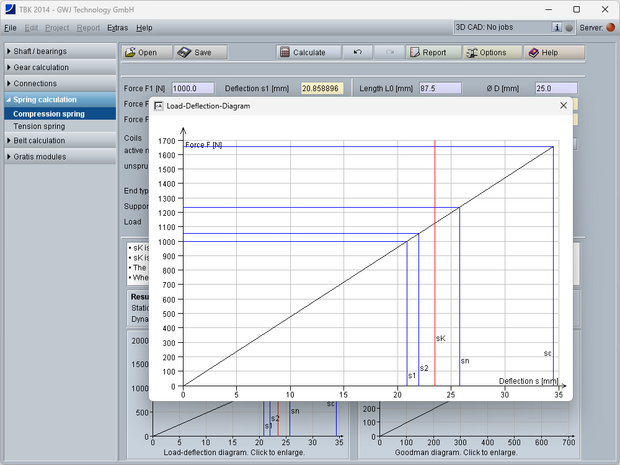Viewport: 620px width, 465px height.
Task: Run the Calculate calculator button
Action: click(307, 52)
